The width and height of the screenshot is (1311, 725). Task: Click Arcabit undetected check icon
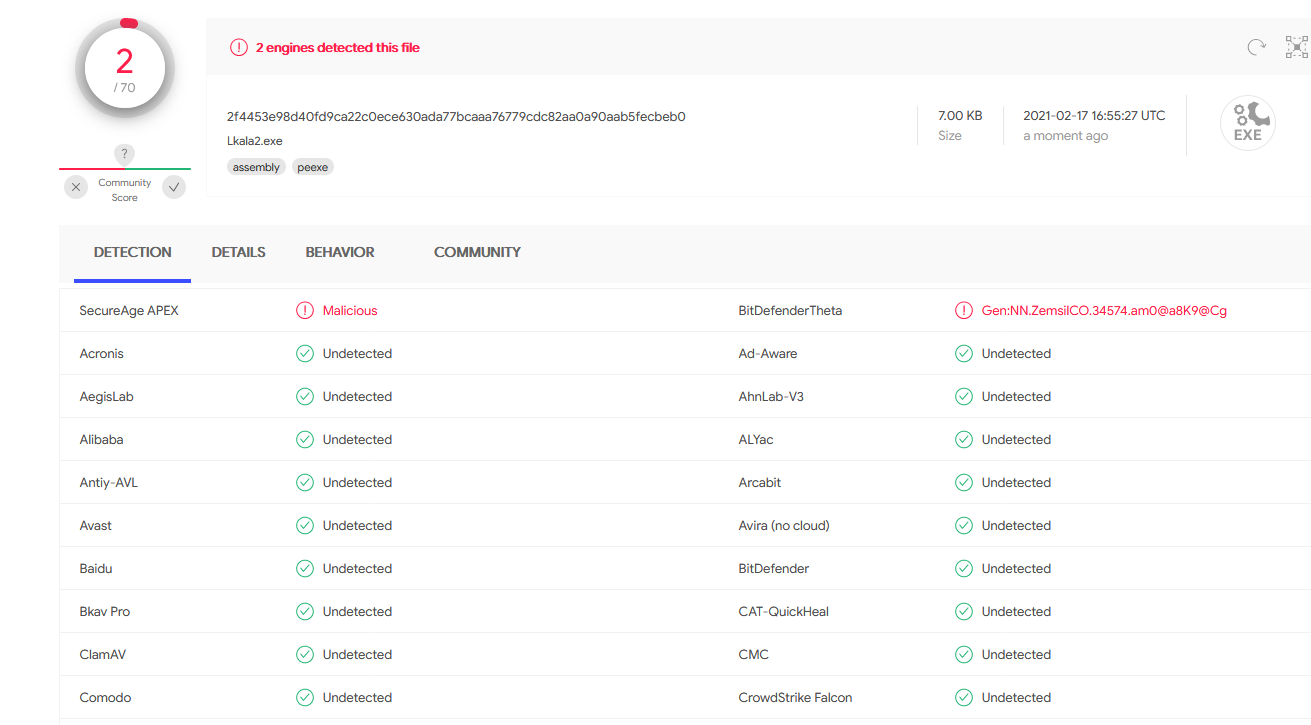(964, 483)
